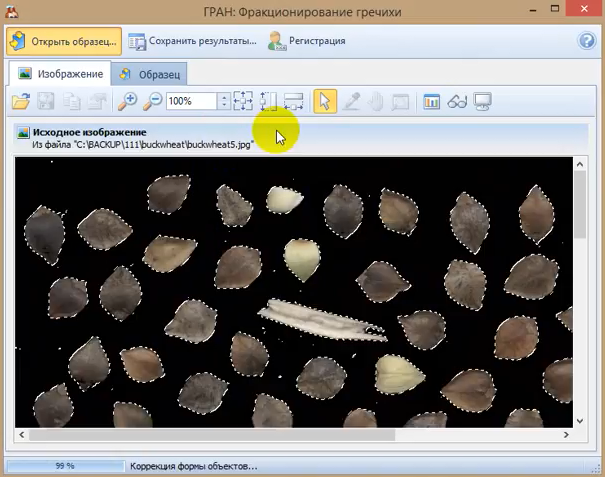Click 'Сохранить результаты...' button

tap(193, 41)
